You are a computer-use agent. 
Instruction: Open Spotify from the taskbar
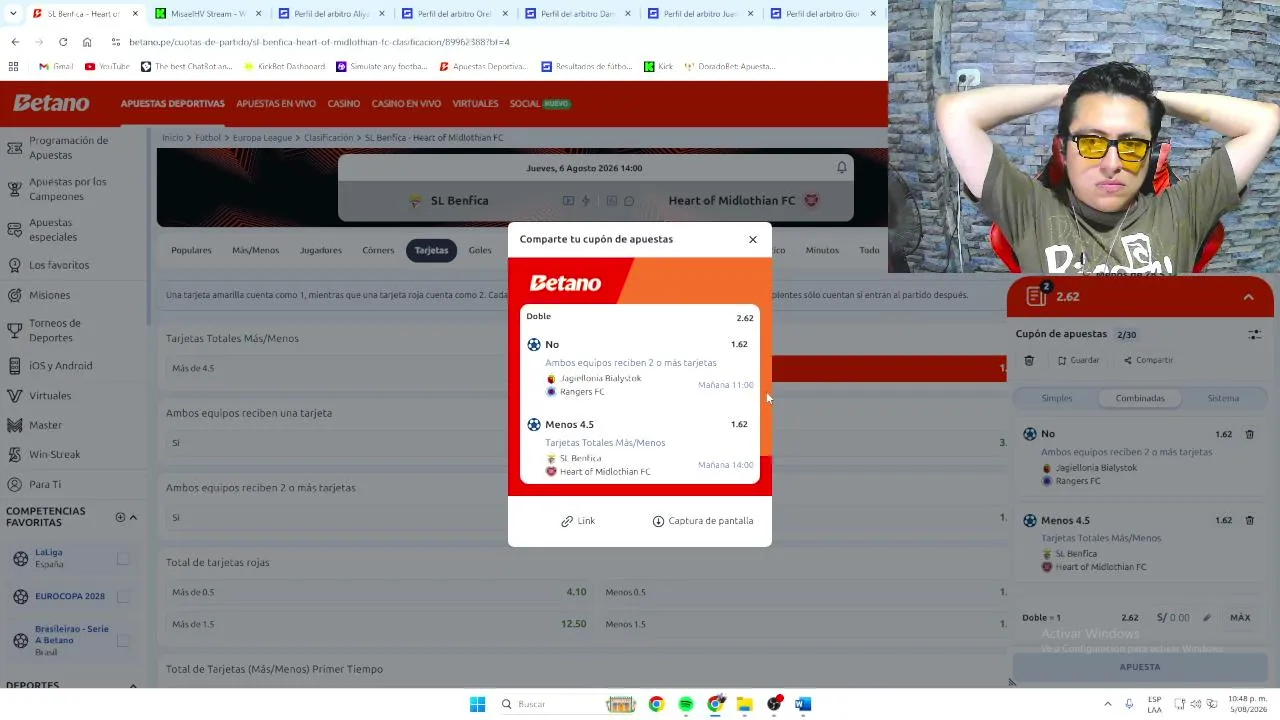tap(686, 704)
